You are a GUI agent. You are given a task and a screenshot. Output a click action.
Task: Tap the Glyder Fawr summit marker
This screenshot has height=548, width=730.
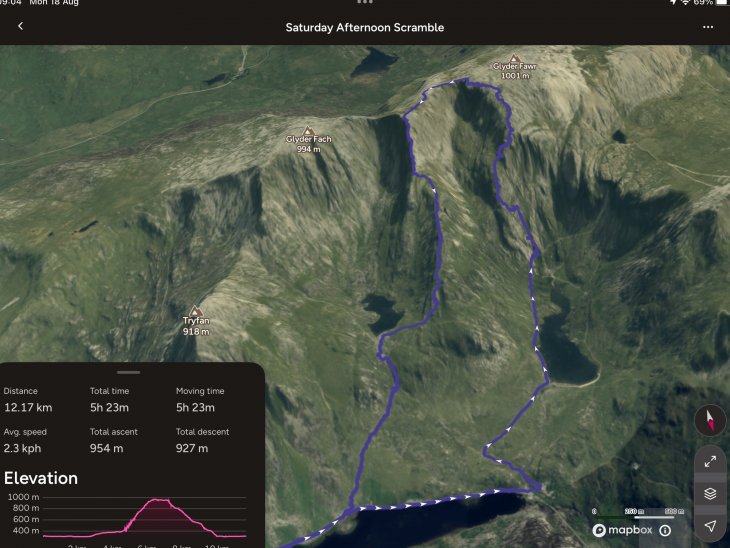coord(514,59)
